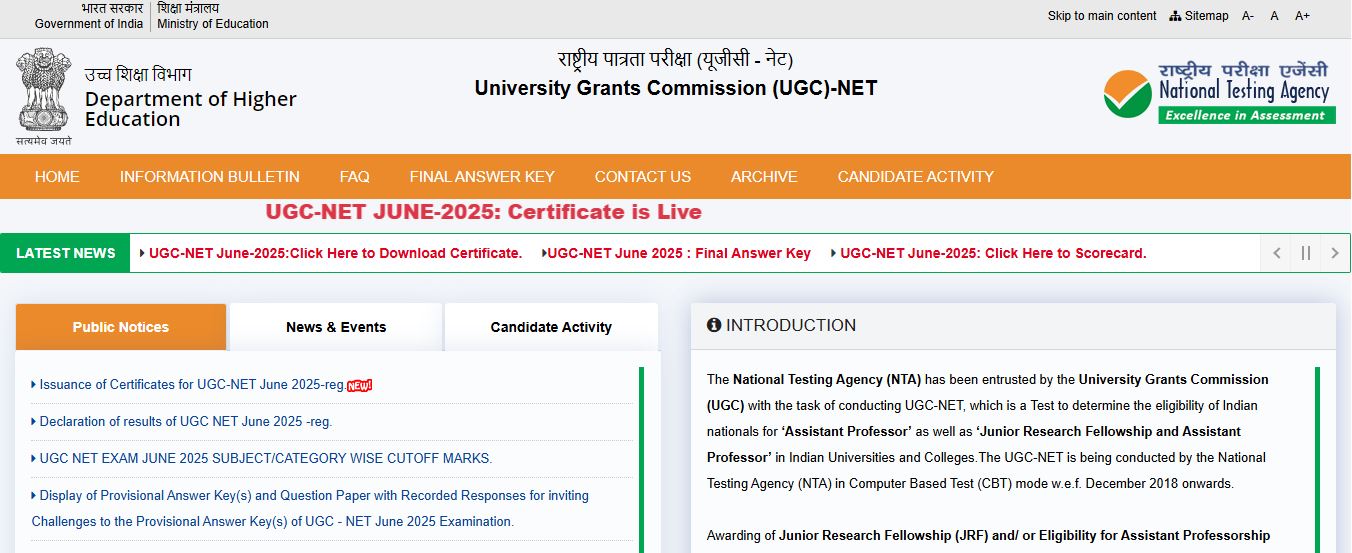The height and width of the screenshot is (553, 1352).
Task: Open Issuance of Certificates notice link
Action: [192, 385]
